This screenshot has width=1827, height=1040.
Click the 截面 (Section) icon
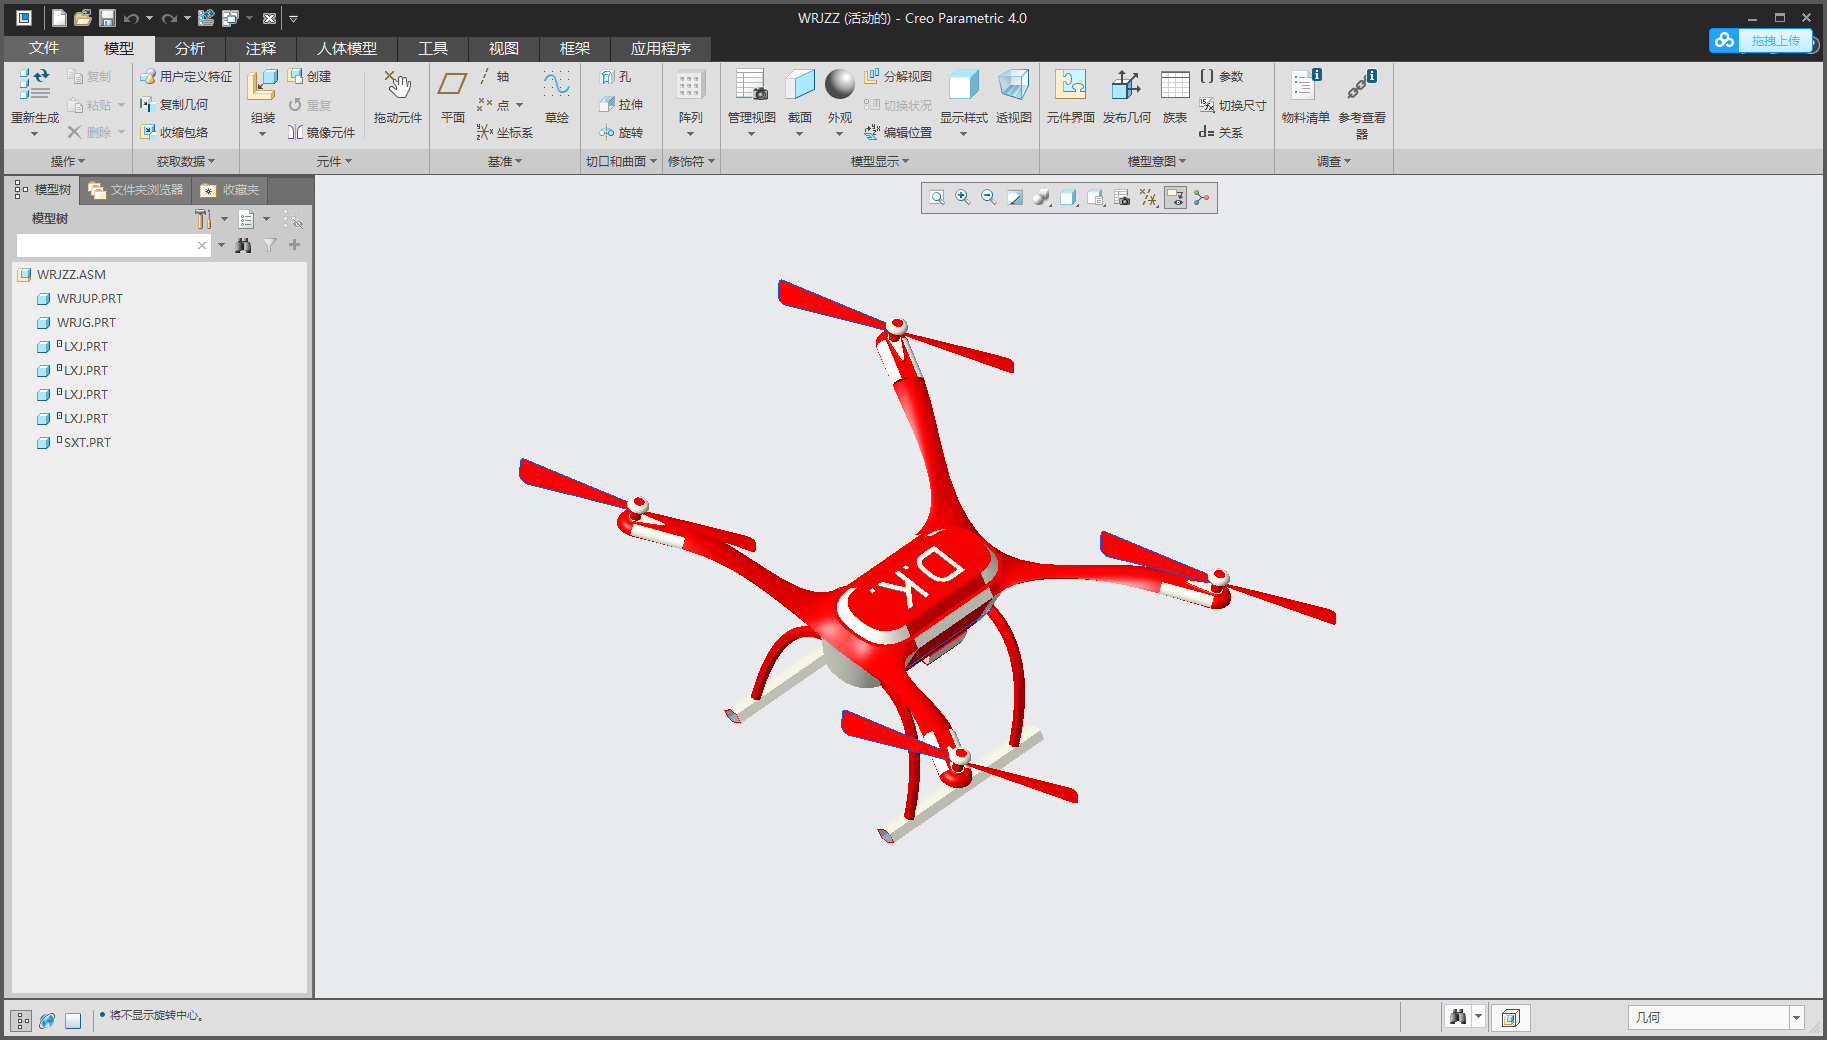pos(800,85)
